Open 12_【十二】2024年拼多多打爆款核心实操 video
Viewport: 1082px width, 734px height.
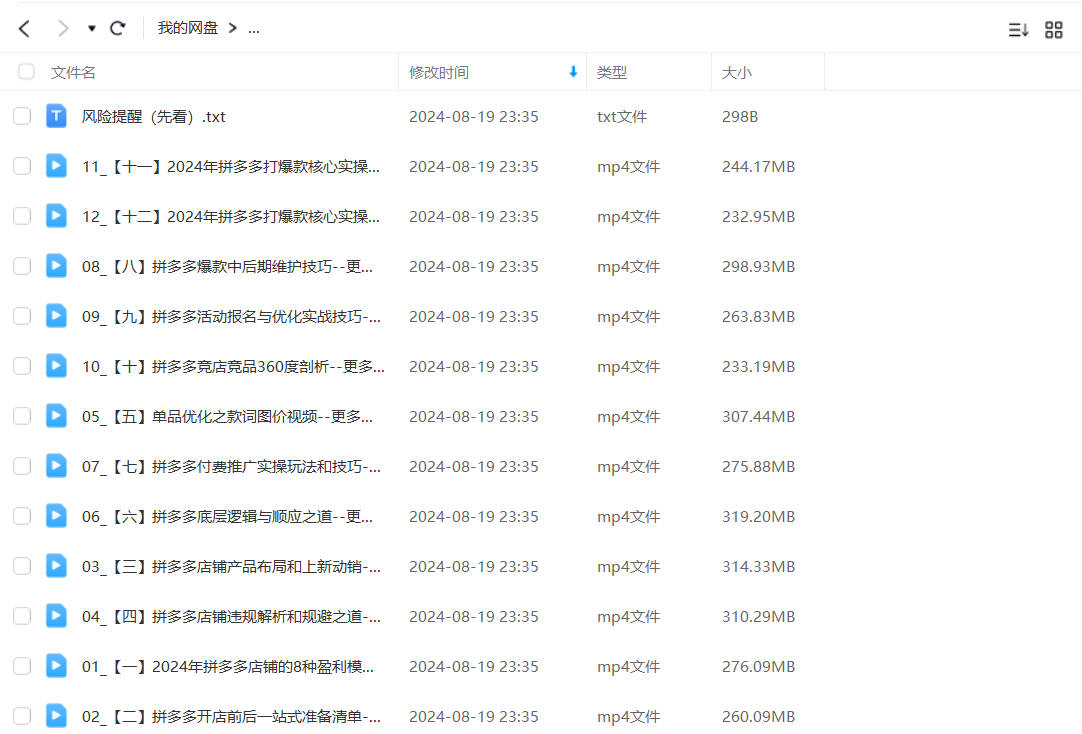(230, 217)
